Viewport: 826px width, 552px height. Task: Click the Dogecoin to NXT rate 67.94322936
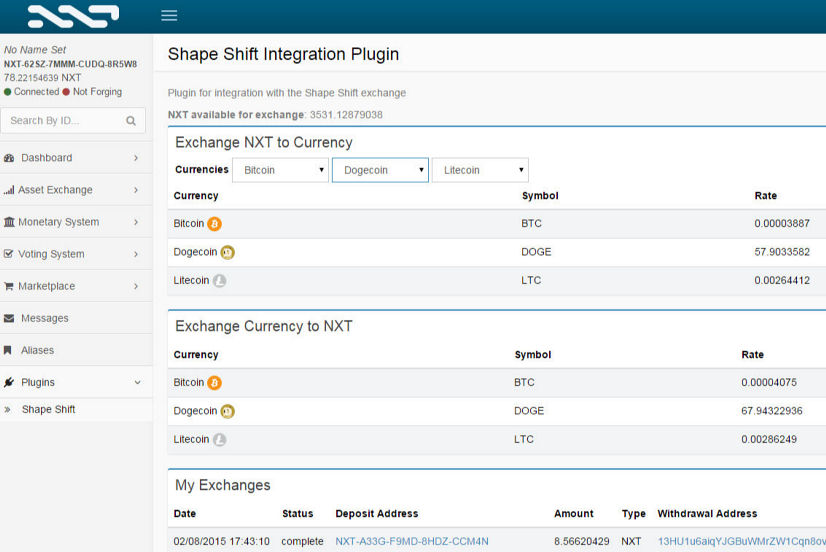click(772, 411)
